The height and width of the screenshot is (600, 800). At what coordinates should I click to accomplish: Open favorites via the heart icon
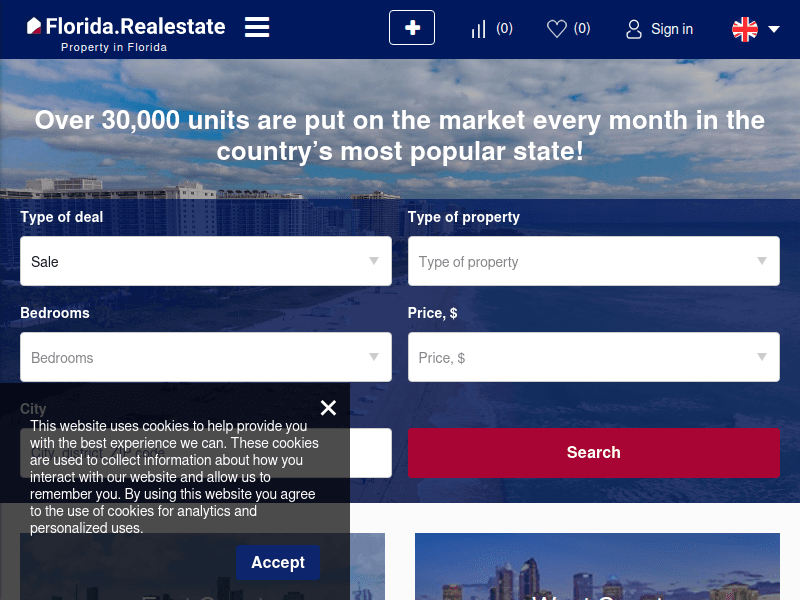coord(557,29)
